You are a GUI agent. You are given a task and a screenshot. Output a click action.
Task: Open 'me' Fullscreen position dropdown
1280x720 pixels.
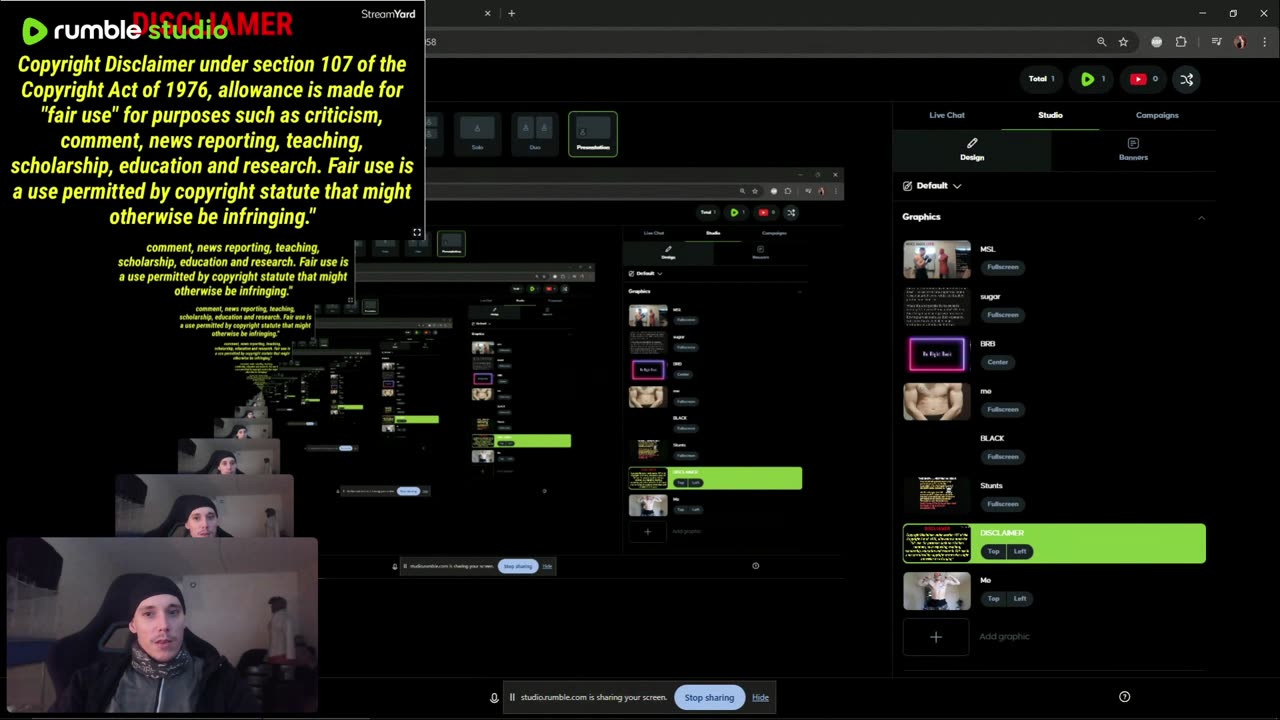[1002, 409]
